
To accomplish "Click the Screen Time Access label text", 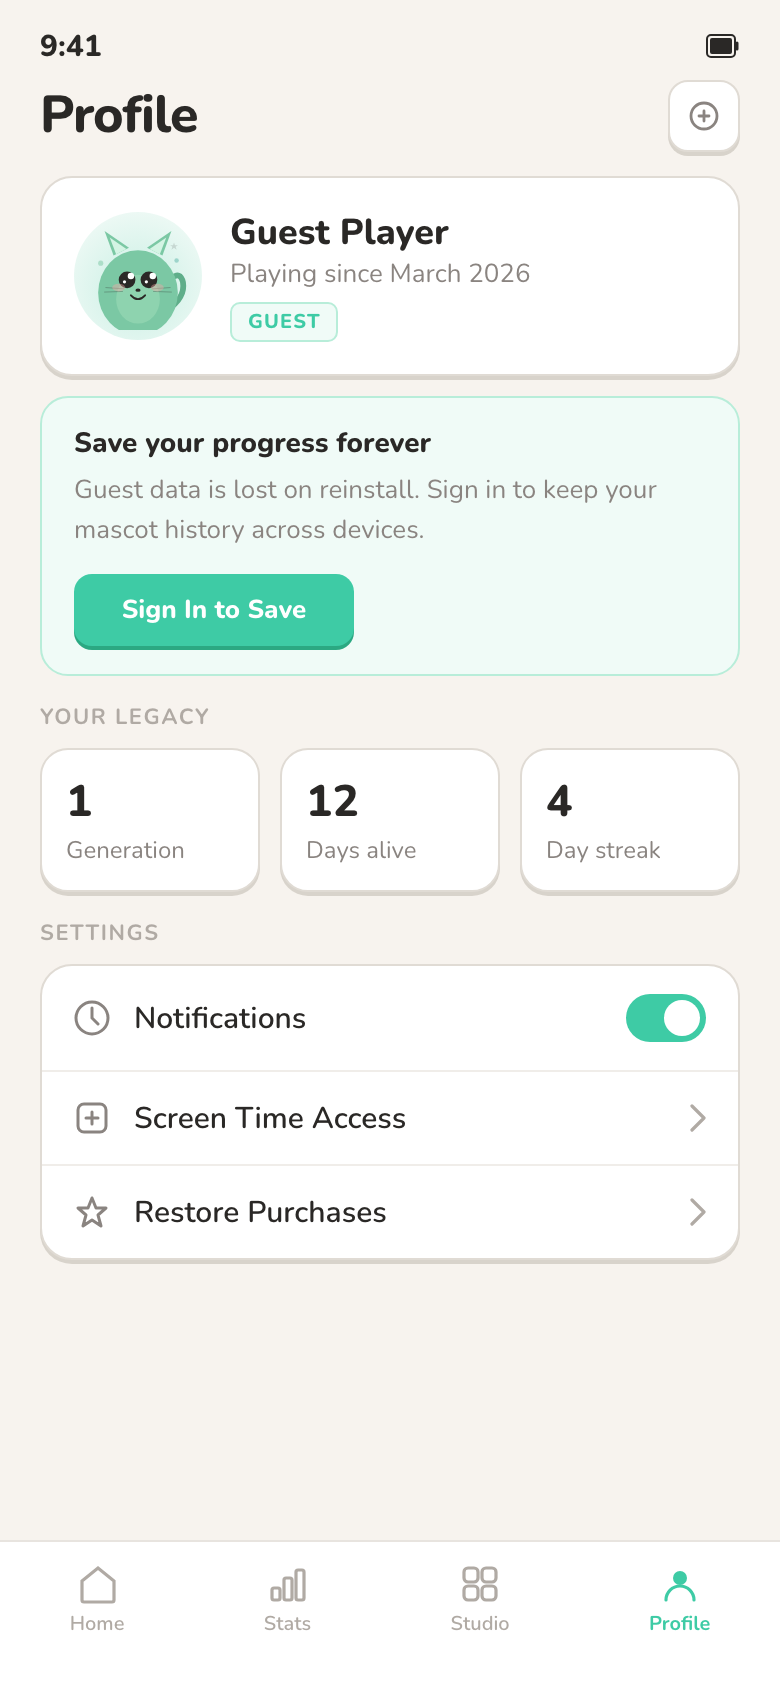I will coord(270,1118).
